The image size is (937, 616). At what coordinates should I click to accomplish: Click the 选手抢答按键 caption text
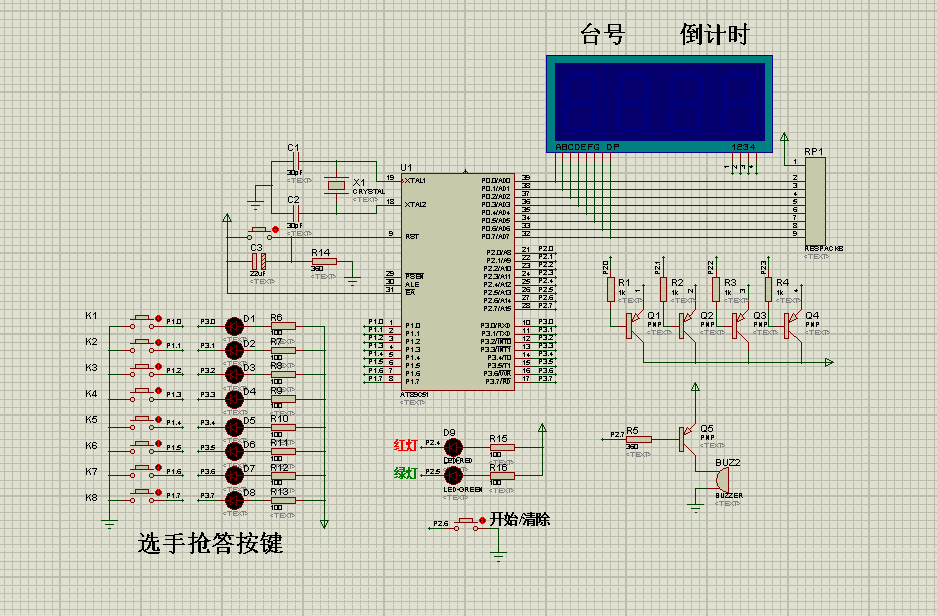[x=210, y=543]
